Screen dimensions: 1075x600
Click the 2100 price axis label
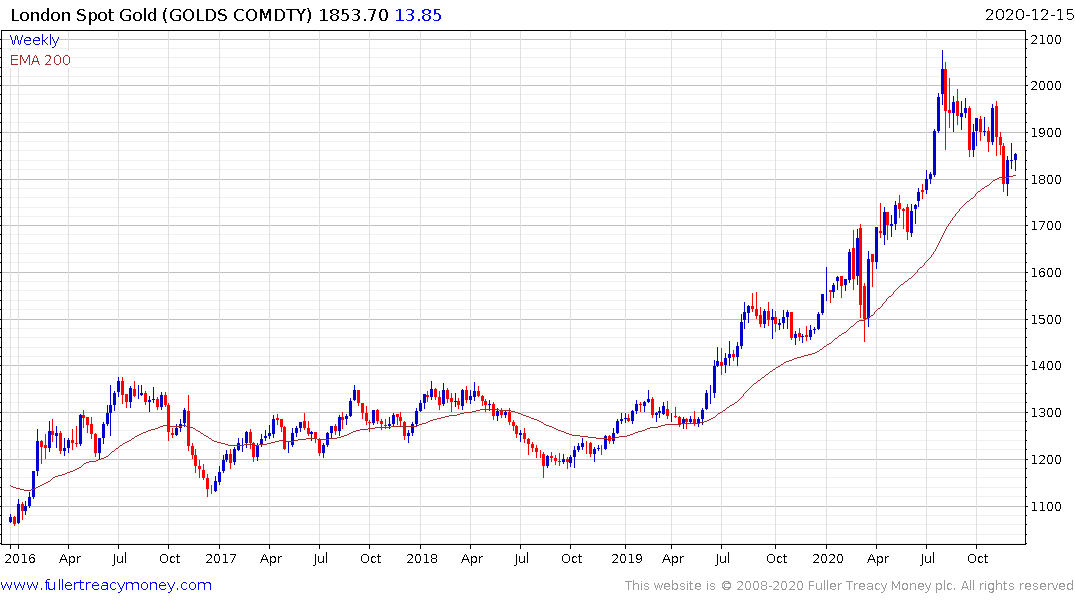pos(1046,40)
